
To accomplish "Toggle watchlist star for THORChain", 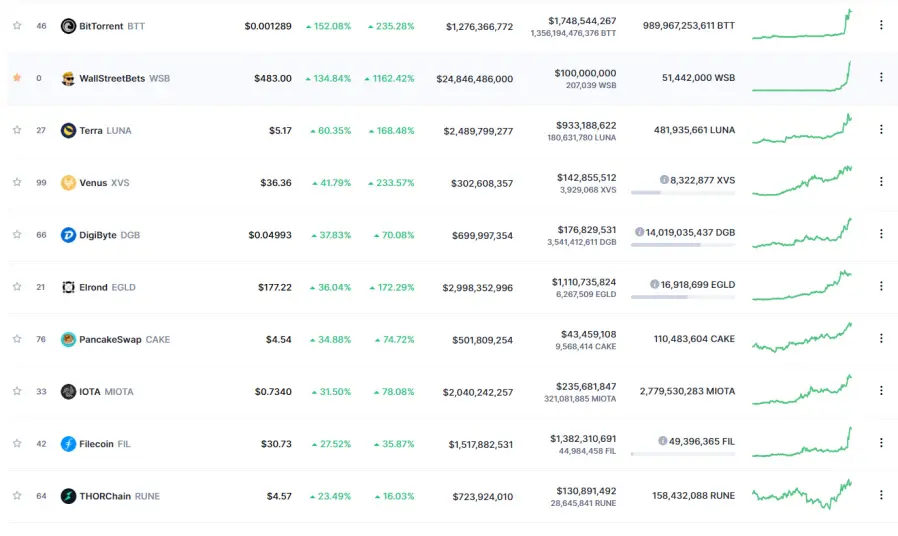I will coord(17,495).
